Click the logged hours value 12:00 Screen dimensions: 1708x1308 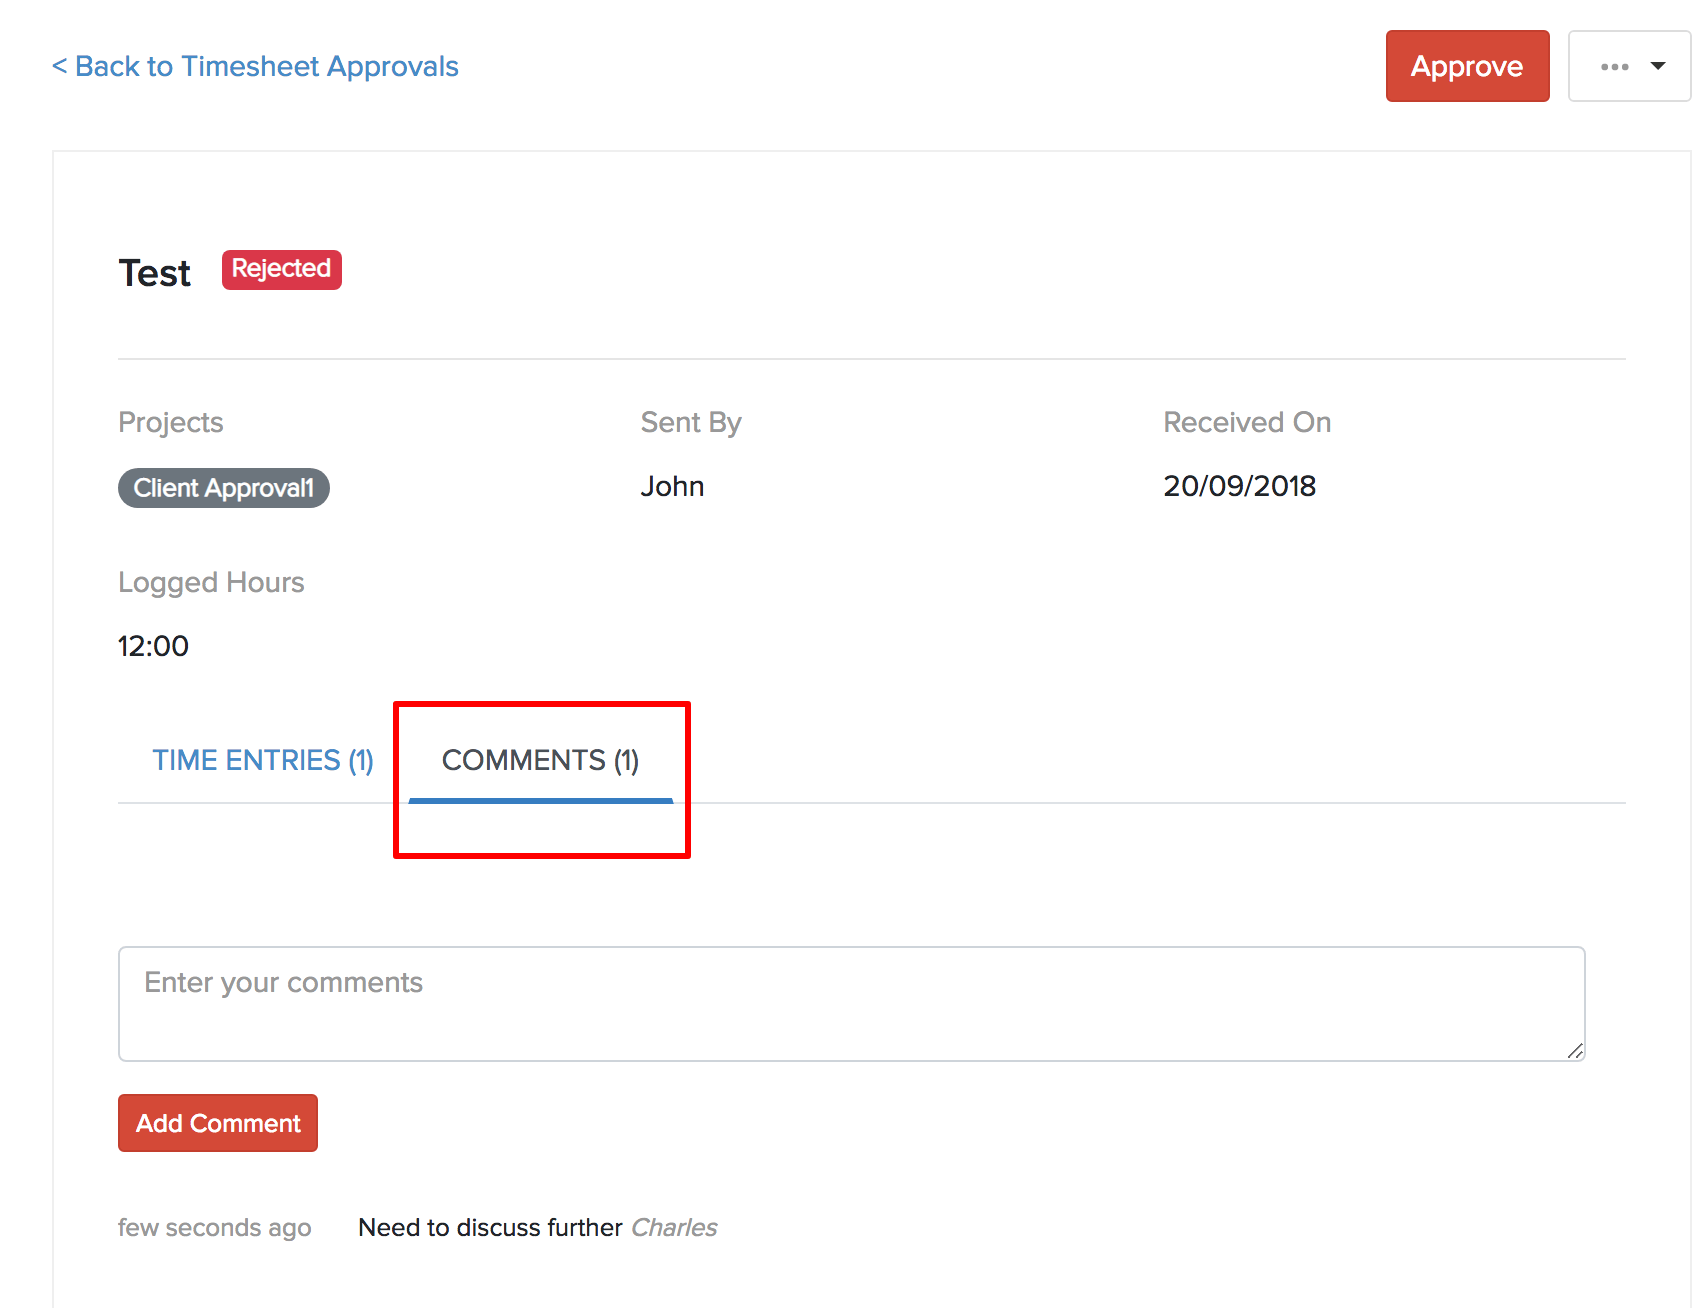pyautogui.click(x=153, y=646)
